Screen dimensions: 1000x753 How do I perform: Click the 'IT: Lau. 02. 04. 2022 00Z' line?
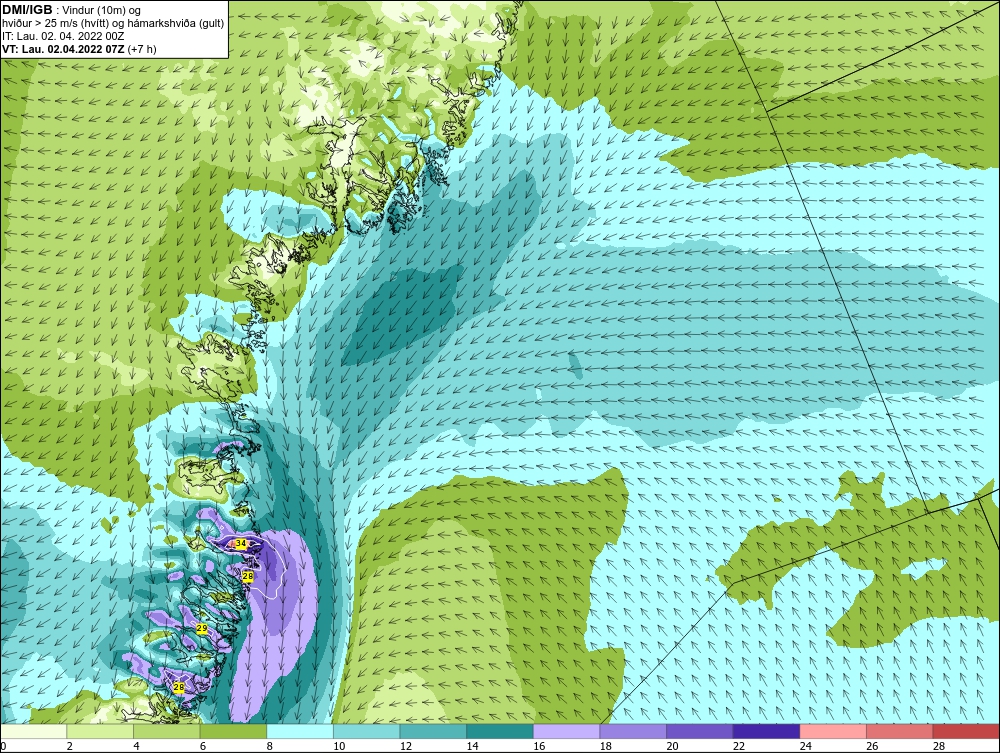63,36
